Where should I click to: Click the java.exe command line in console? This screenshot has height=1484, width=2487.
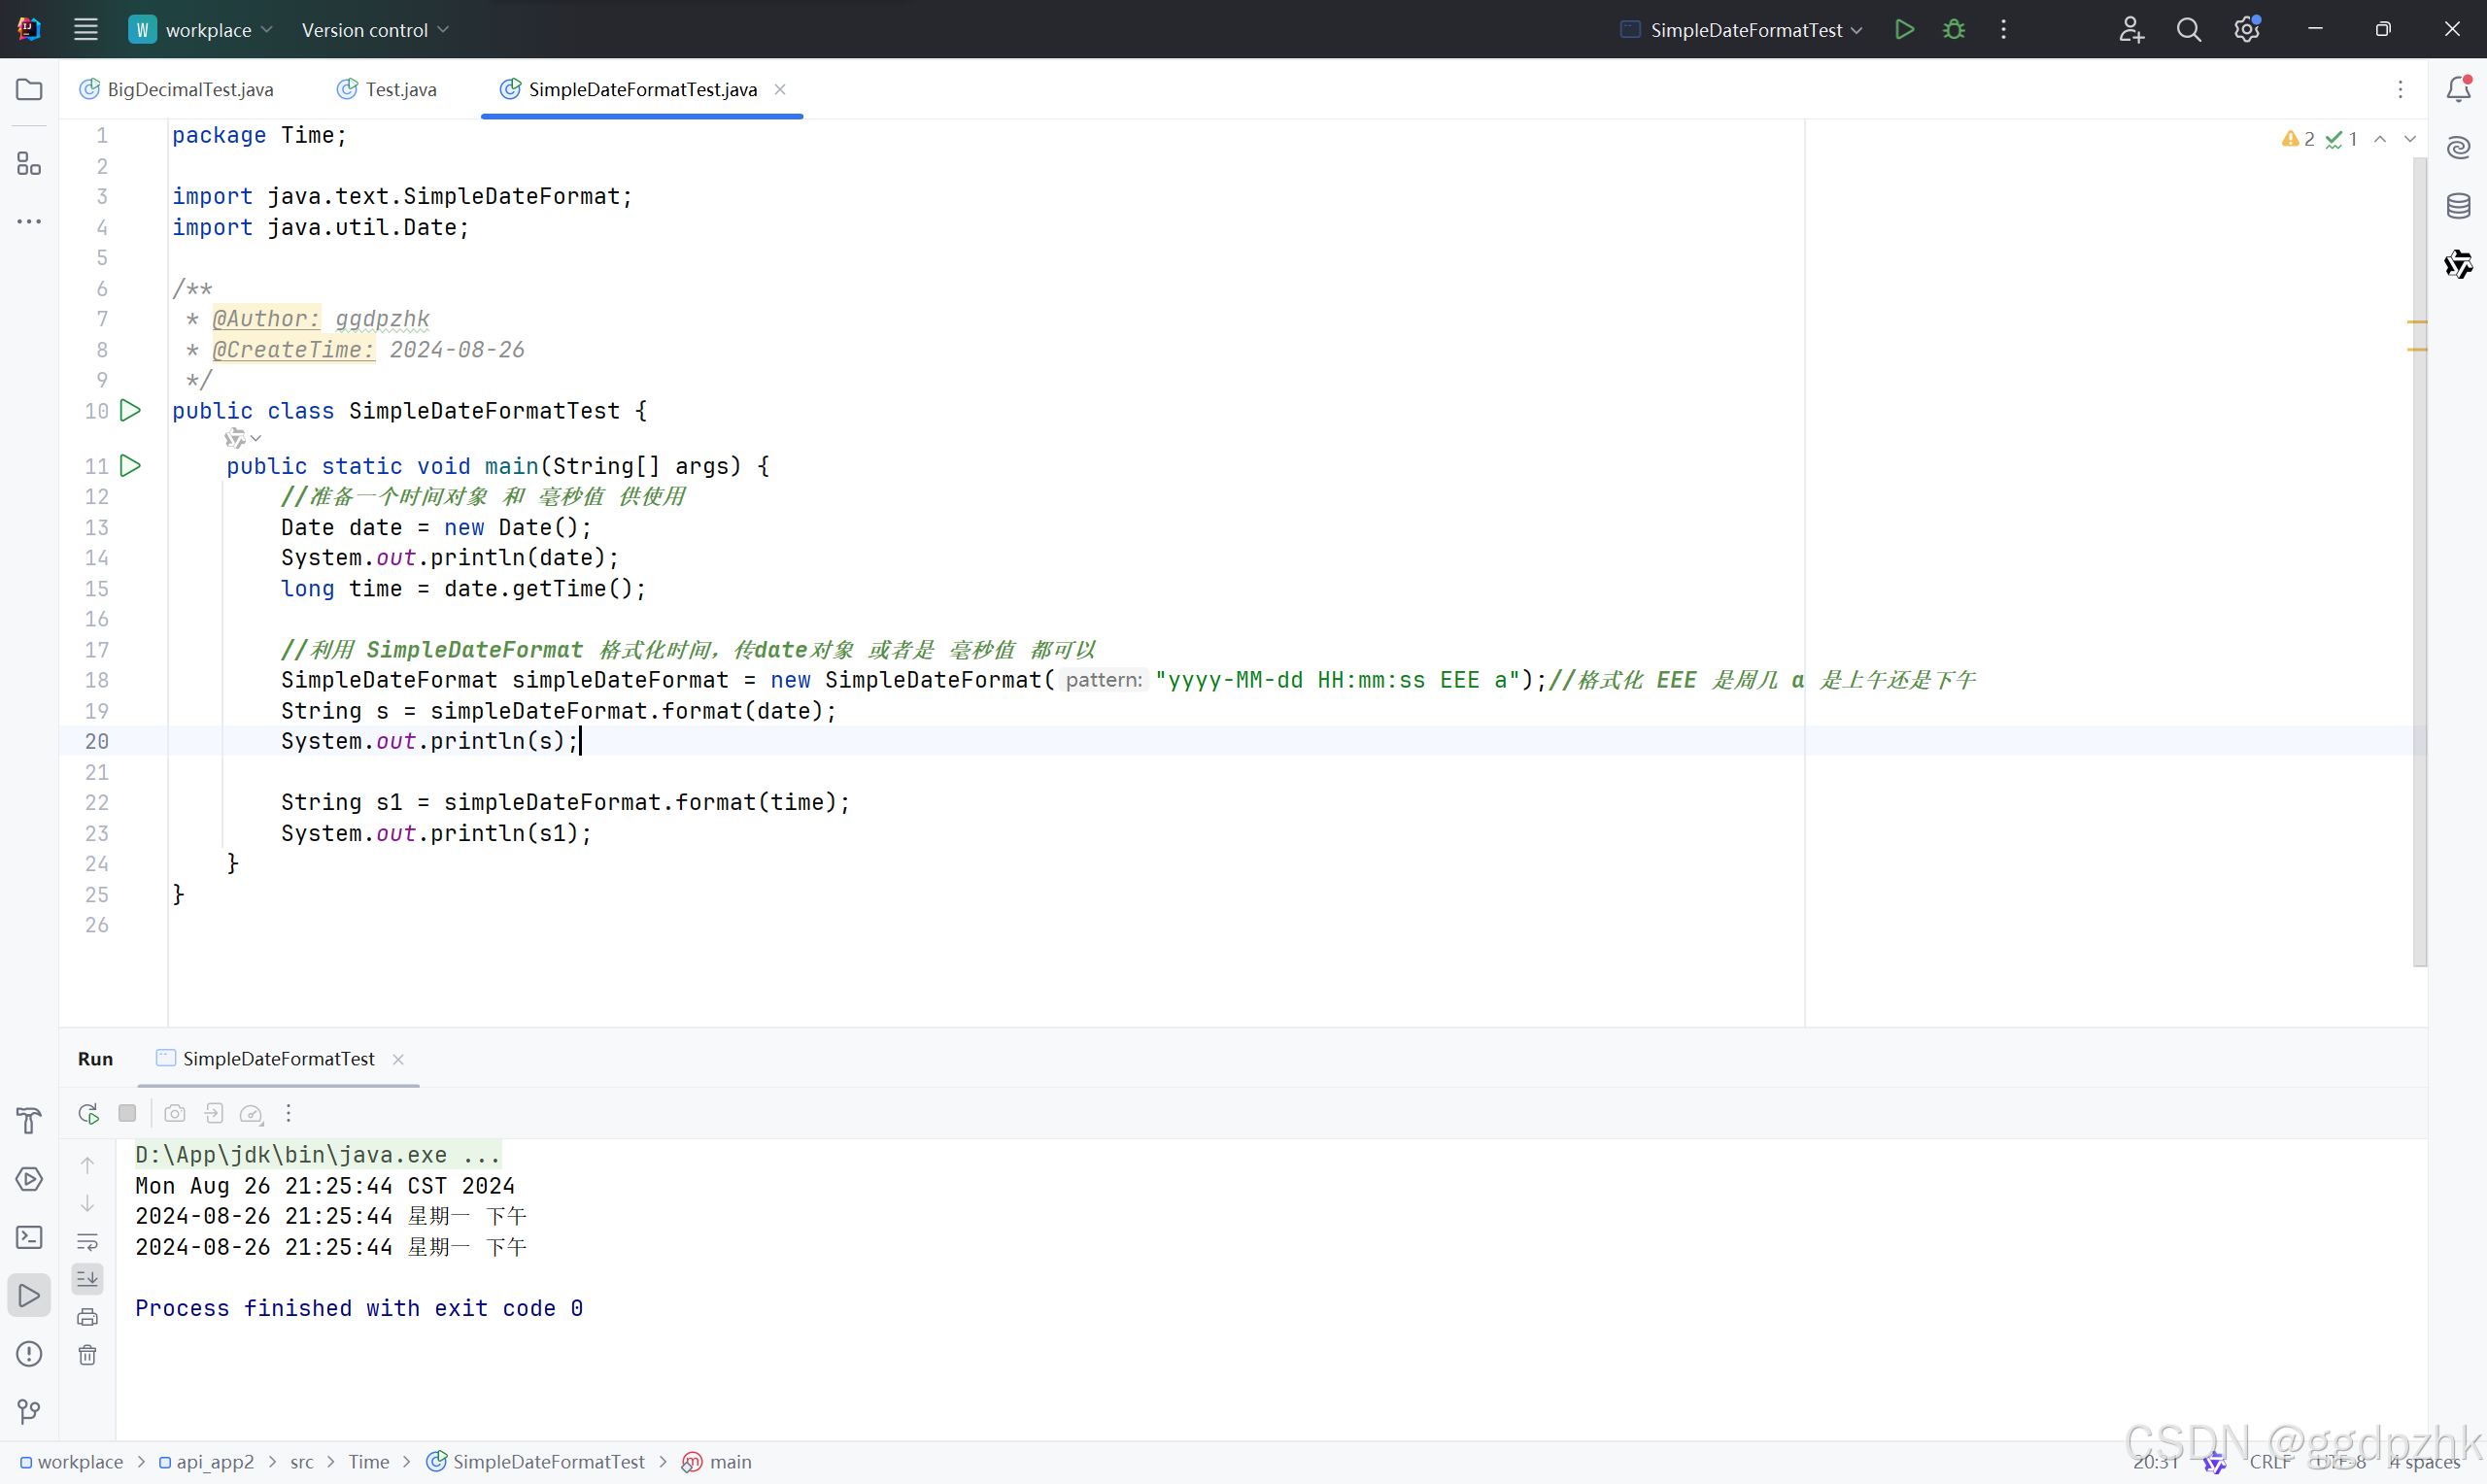pos(318,1155)
